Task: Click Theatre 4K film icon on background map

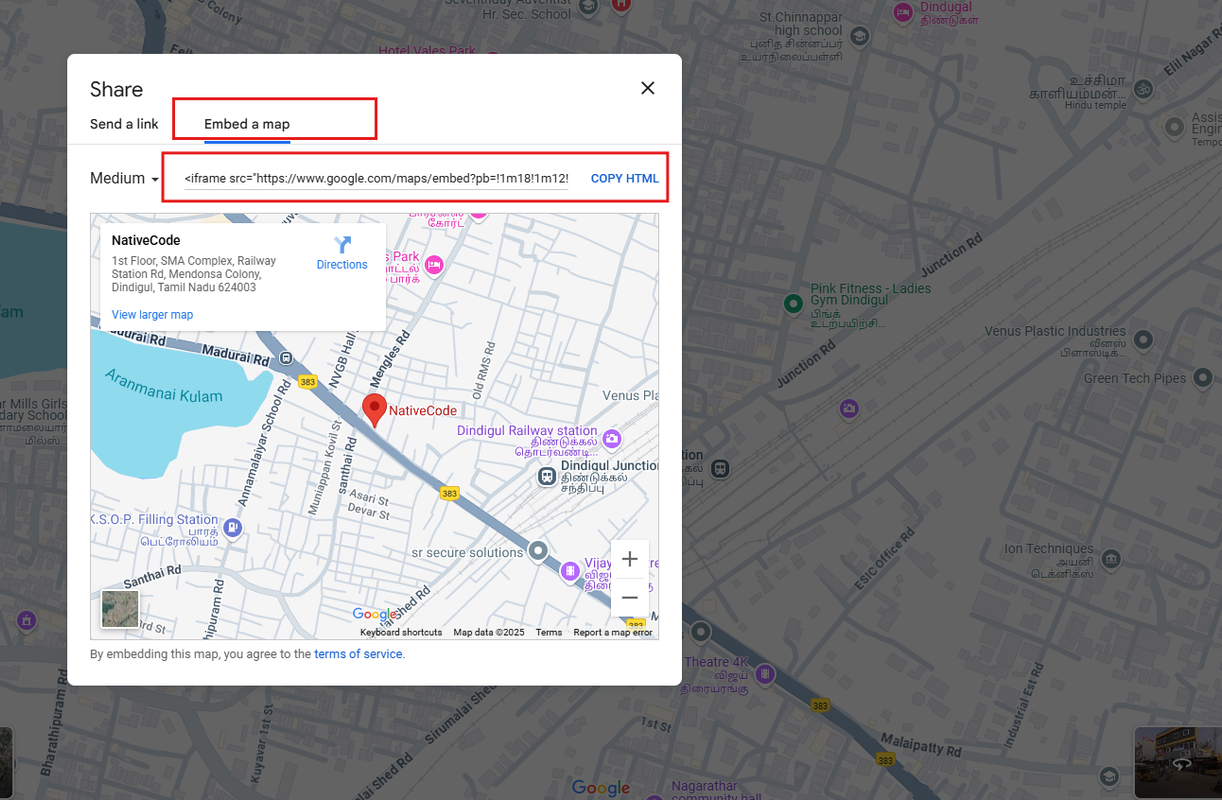Action: click(765, 674)
